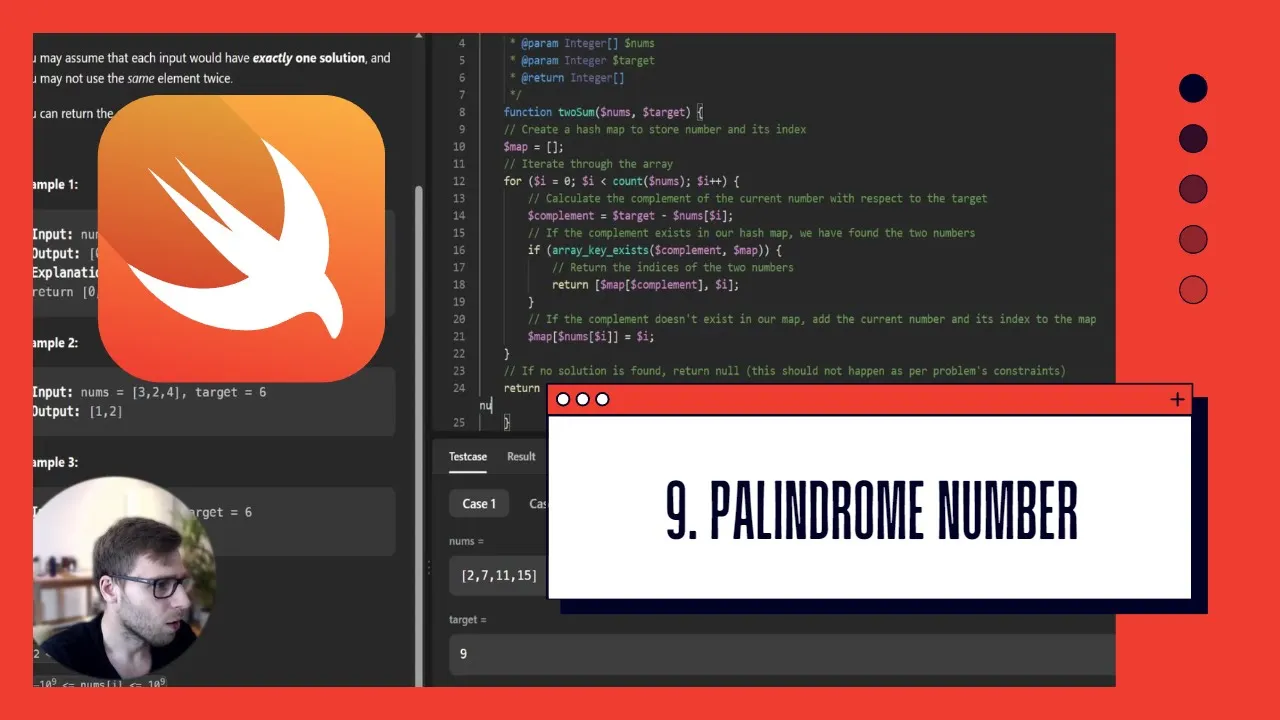Select the Case 1 test button
This screenshot has width=1280, height=720.
479,503
